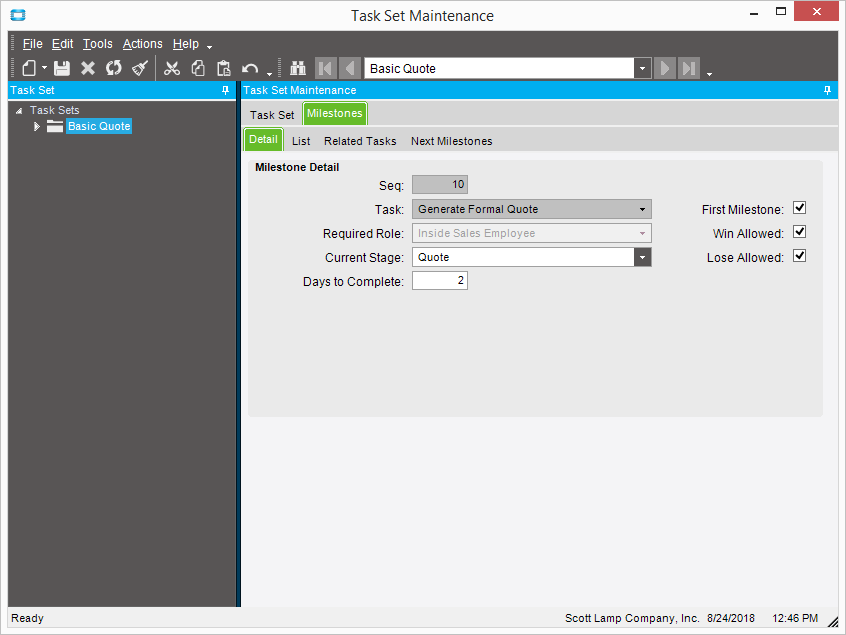Uncheck the Lose Allowed checkbox
The height and width of the screenshot is (635, 846).
point(800,256)
